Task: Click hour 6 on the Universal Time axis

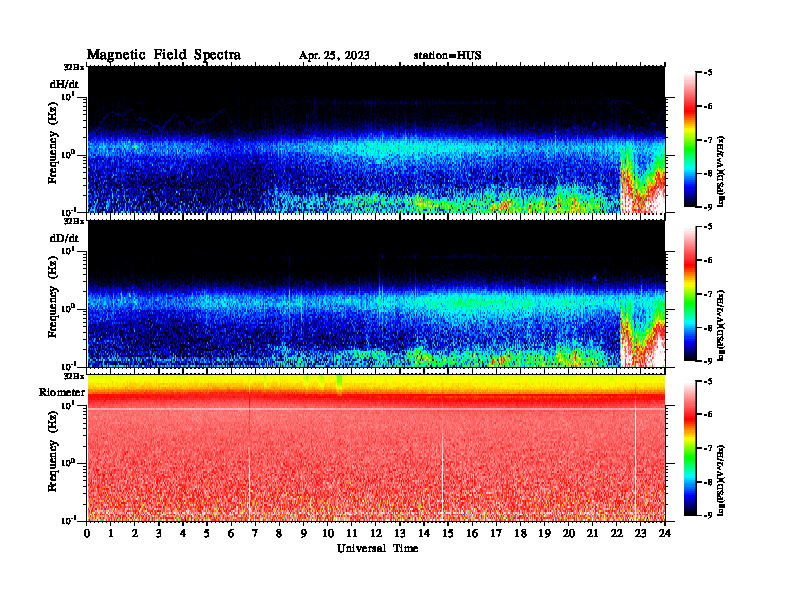Action: [231, 533]
